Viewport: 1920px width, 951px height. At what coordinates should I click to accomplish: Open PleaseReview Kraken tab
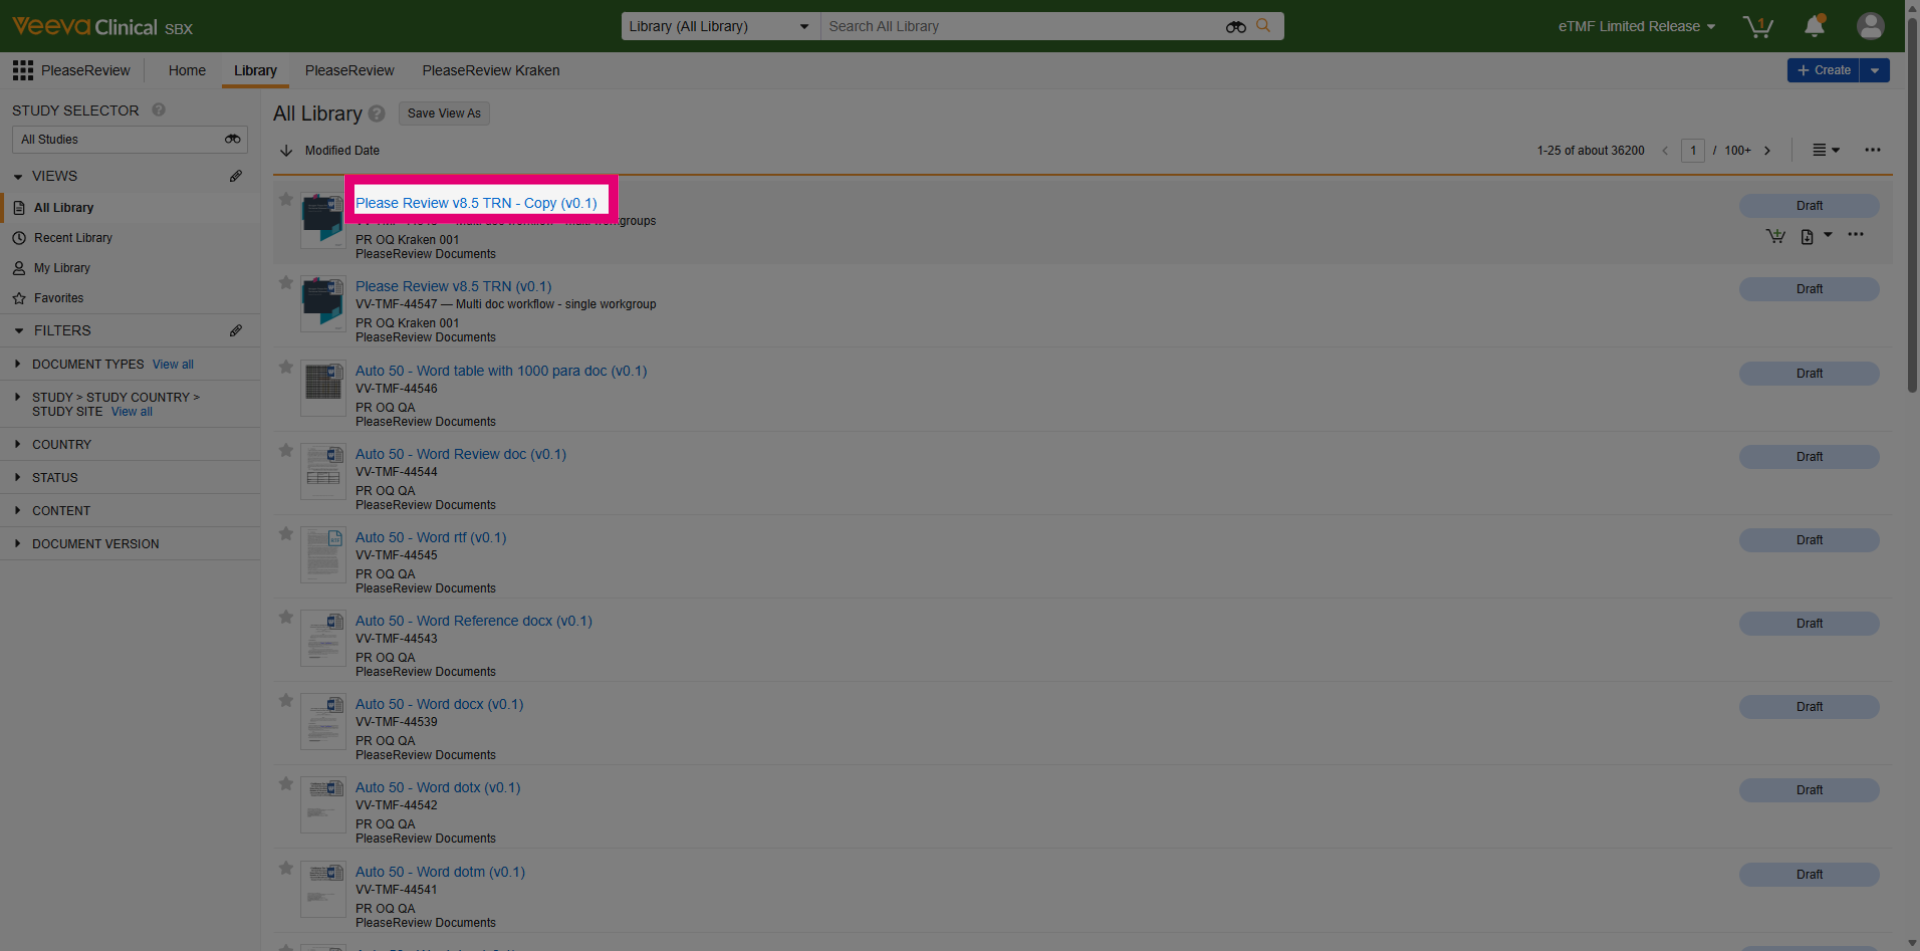pos(490,70)
